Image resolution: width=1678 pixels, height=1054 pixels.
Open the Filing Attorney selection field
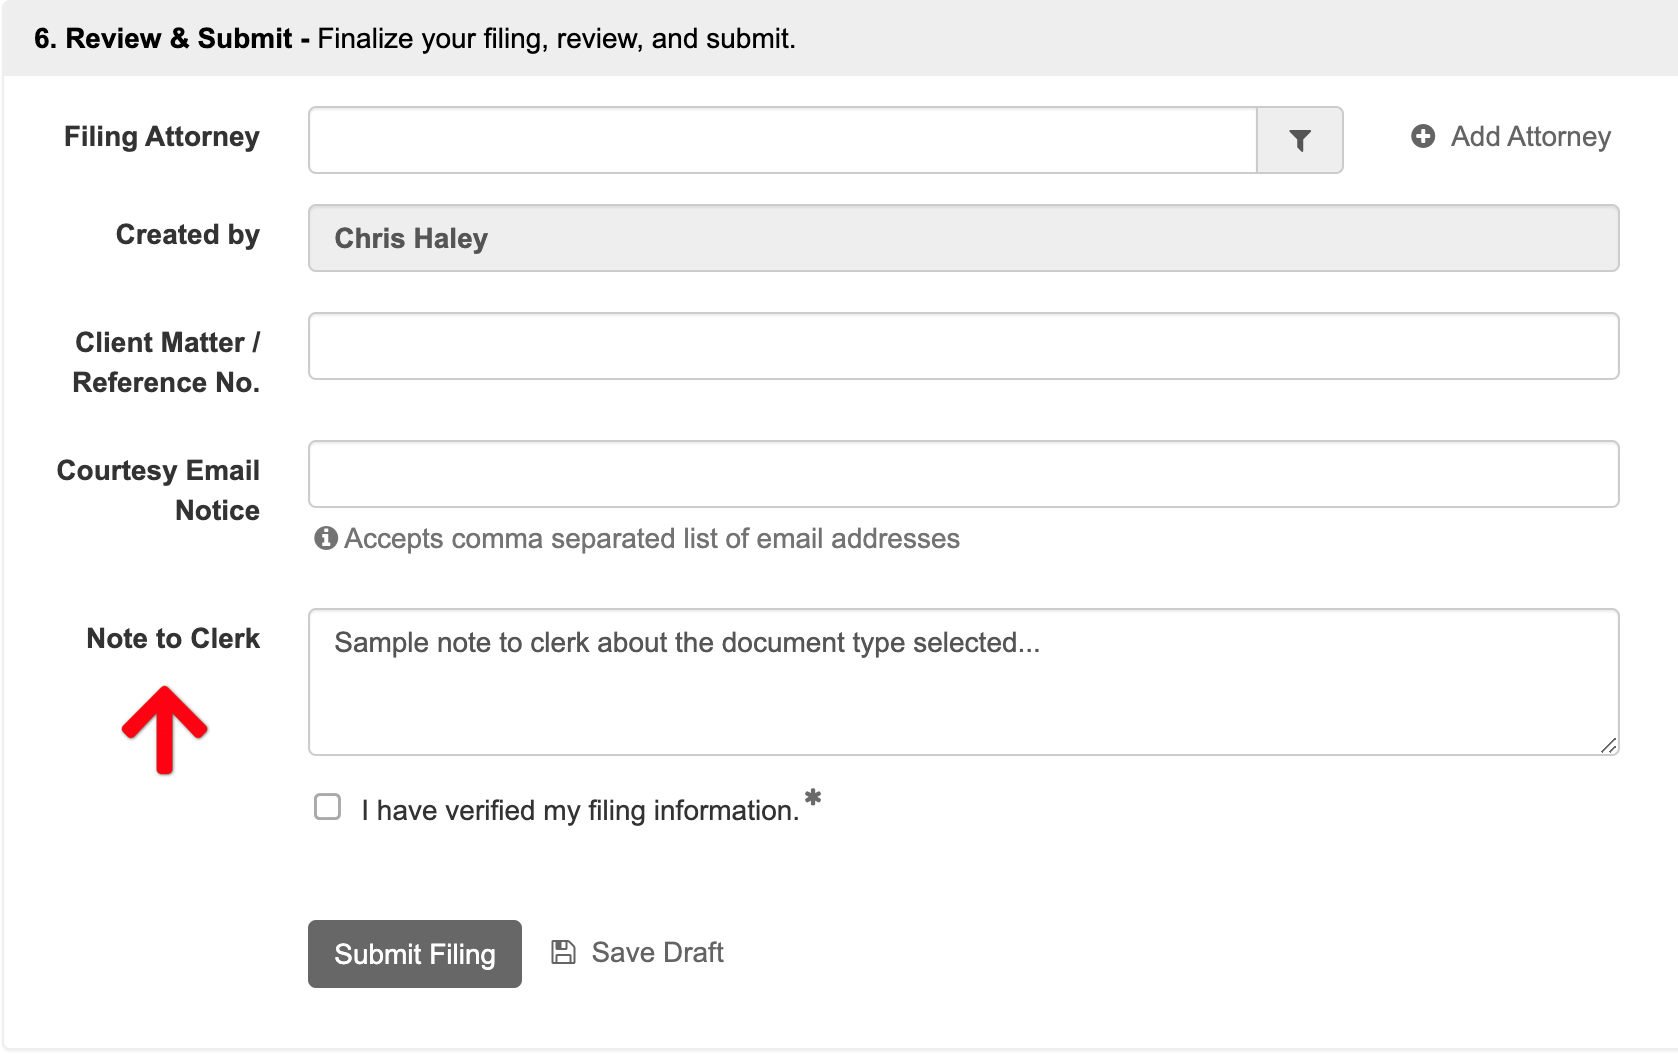click(782, 140)
